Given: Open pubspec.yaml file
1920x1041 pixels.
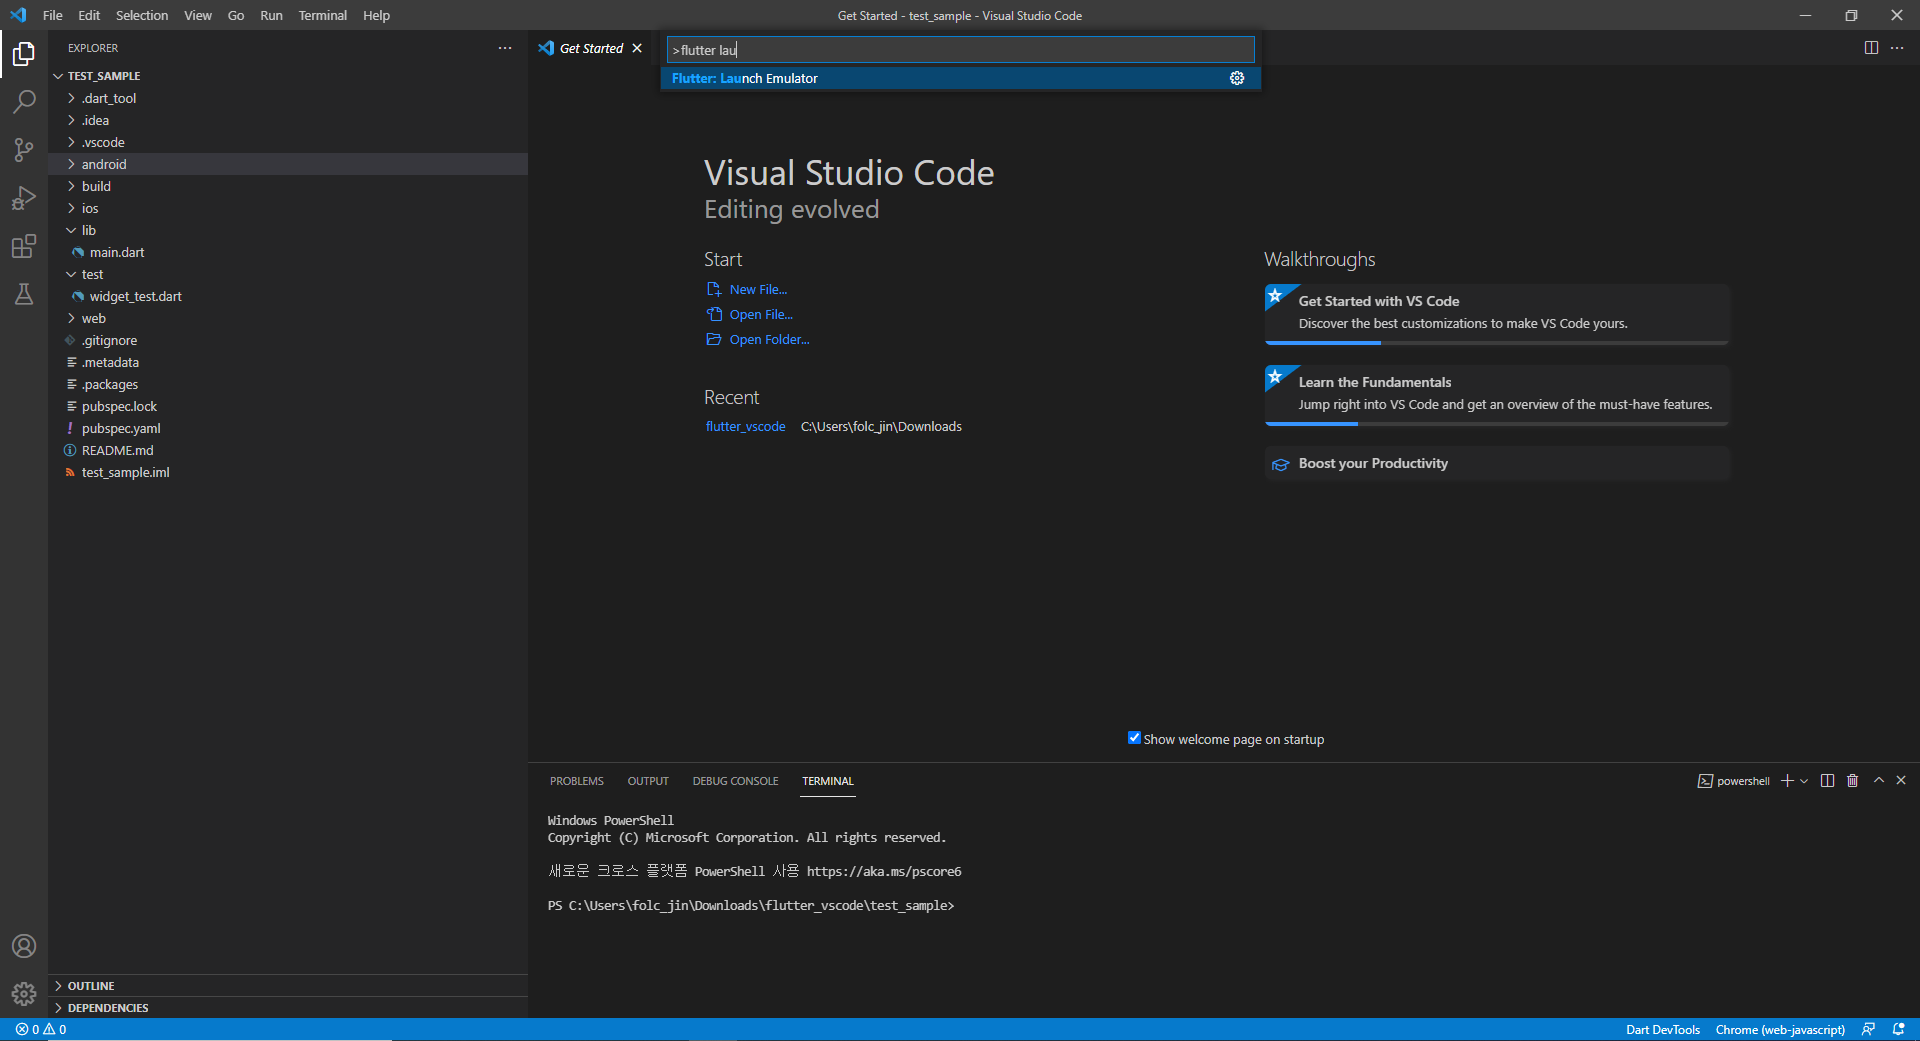Looking at the screenshot, I should point(121,428).
